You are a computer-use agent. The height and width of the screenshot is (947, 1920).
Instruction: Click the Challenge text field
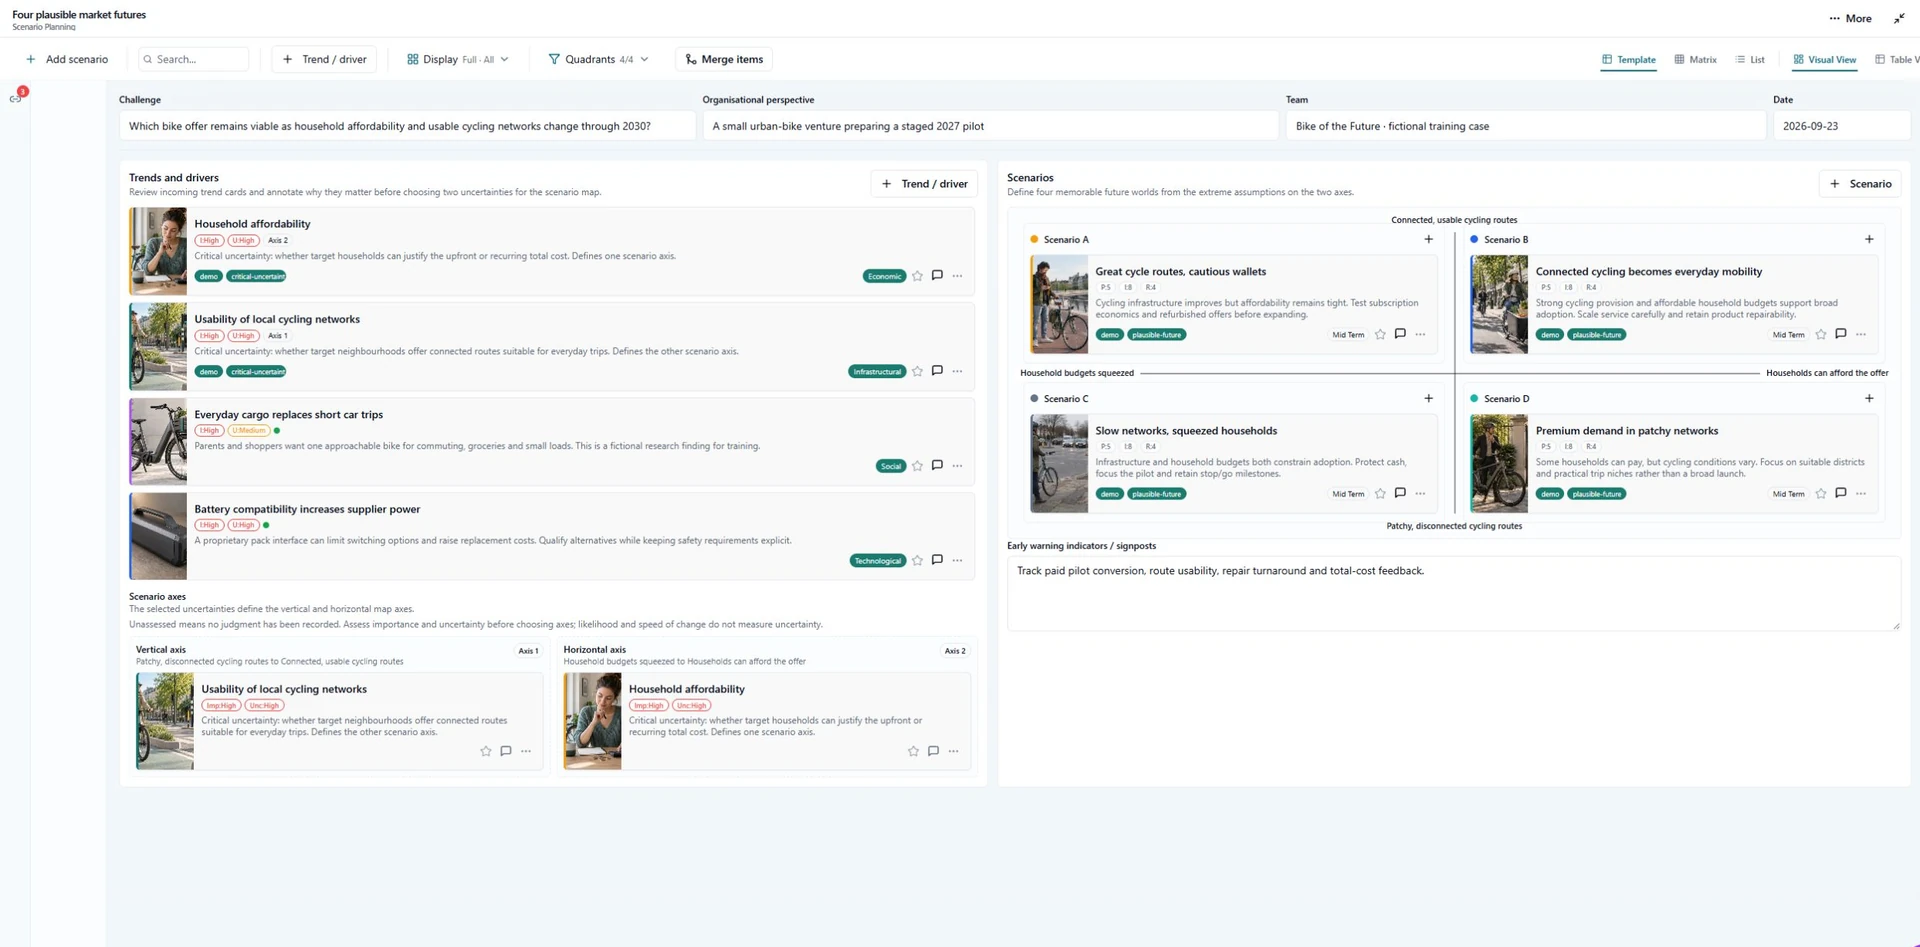pyautogui.click(x=407, y=126)
